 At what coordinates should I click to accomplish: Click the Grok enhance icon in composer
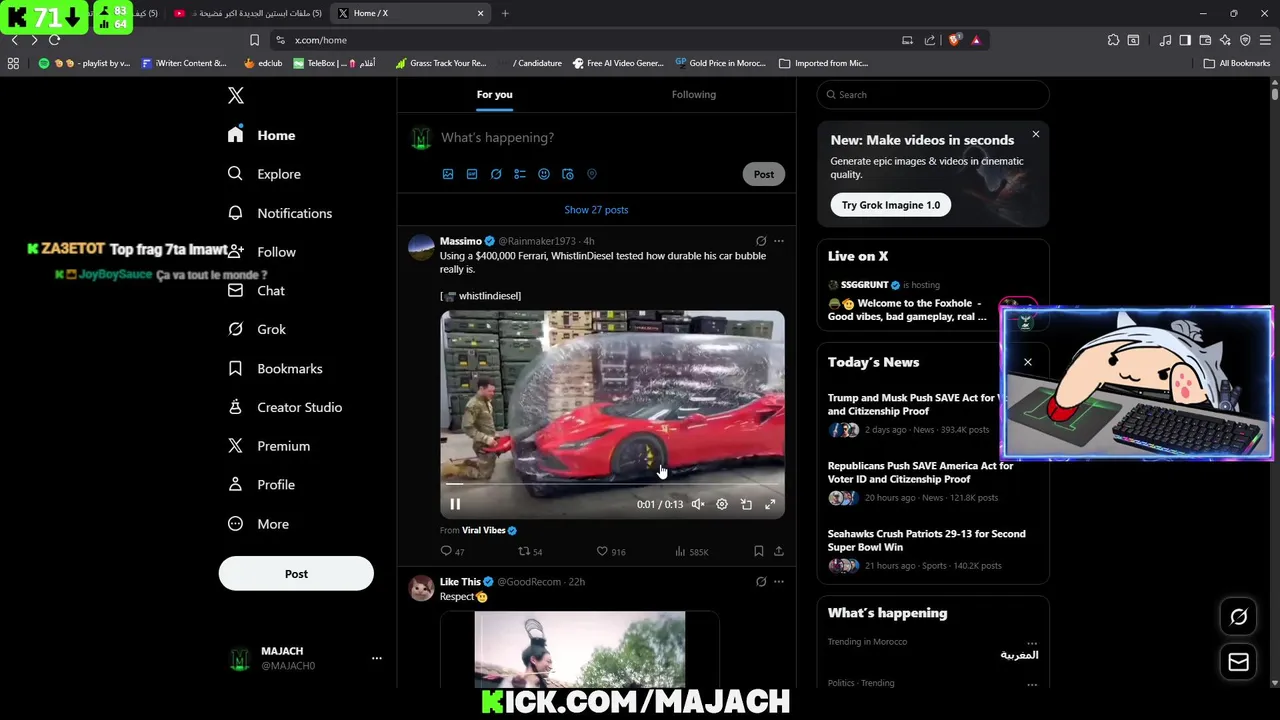pos(496,174)
